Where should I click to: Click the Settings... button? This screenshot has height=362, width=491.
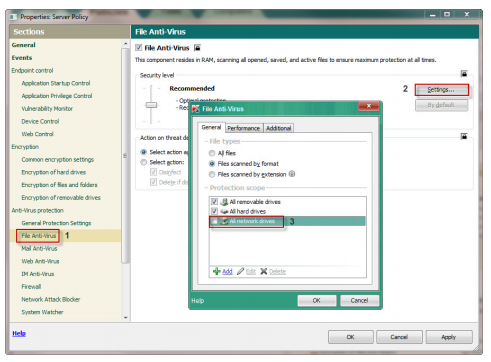click(x=441, y=90)
